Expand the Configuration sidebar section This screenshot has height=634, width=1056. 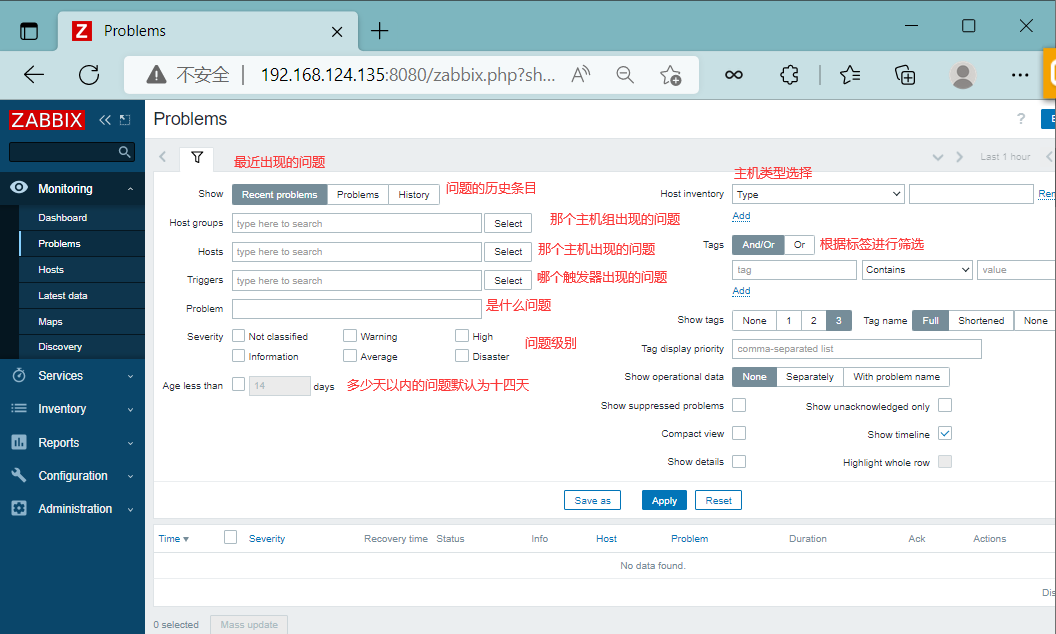(72, 476)
